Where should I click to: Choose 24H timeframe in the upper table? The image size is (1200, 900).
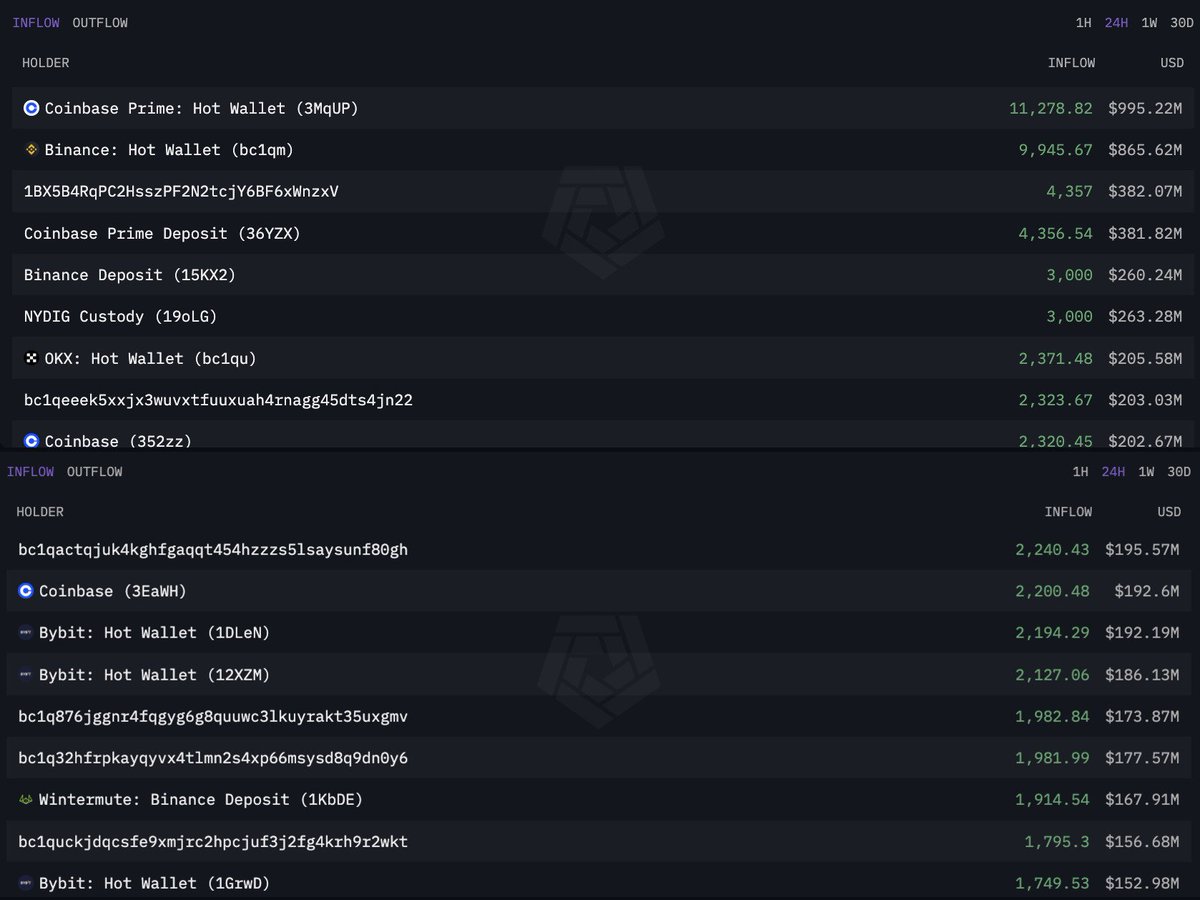coord(1116,23)
